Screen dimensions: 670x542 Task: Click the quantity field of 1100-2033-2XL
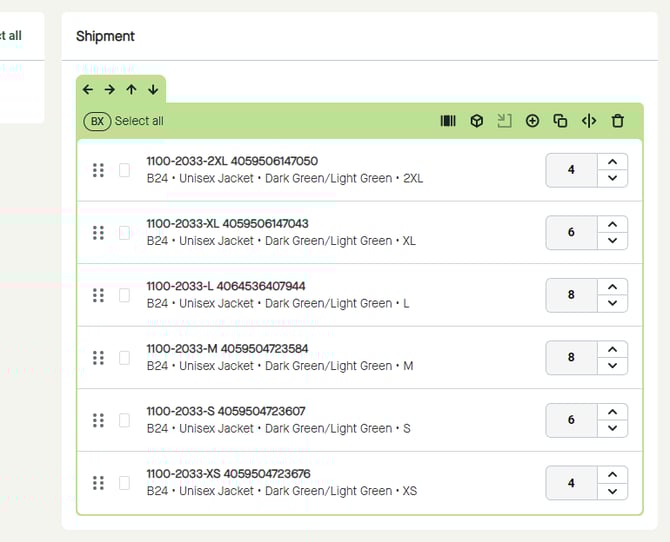pos(571,170)
